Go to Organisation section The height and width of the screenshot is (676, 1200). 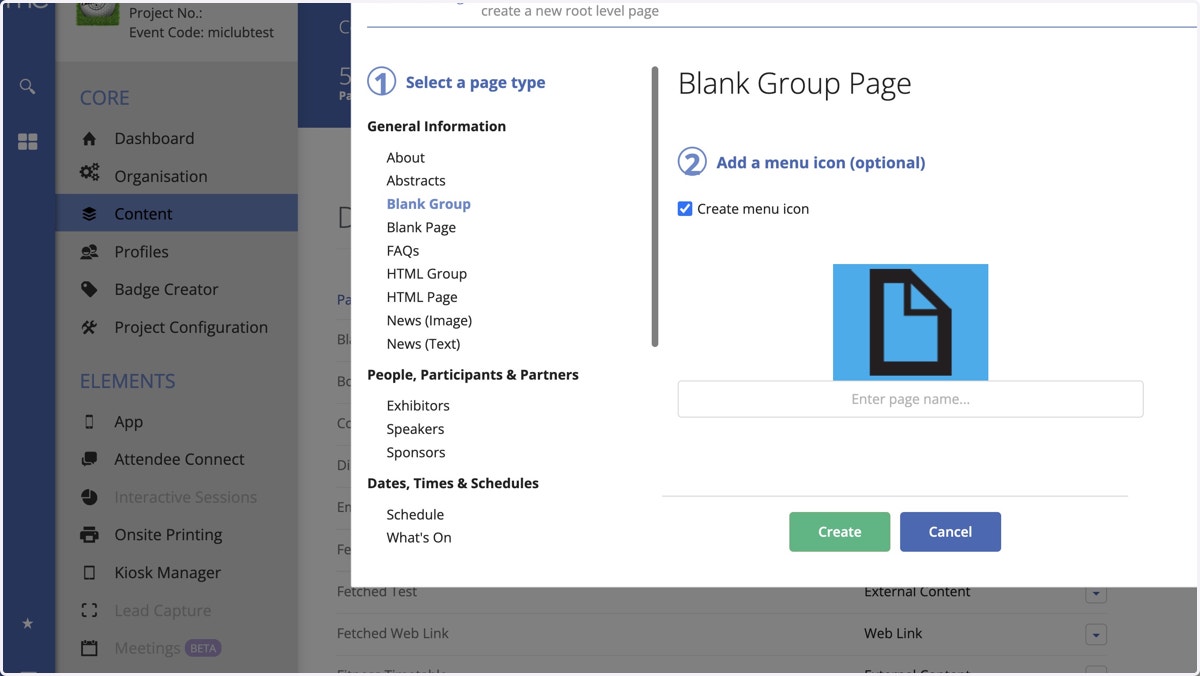coord(161,176)
